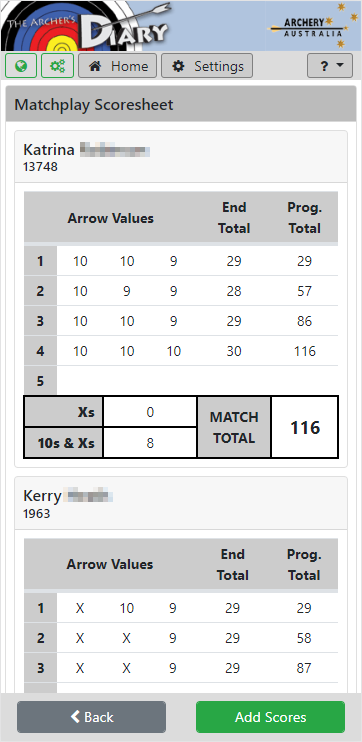Click the green globe icon button
The width and height of the screenshot is (362, 742).
pyautogui.click(x=21, y=66)
